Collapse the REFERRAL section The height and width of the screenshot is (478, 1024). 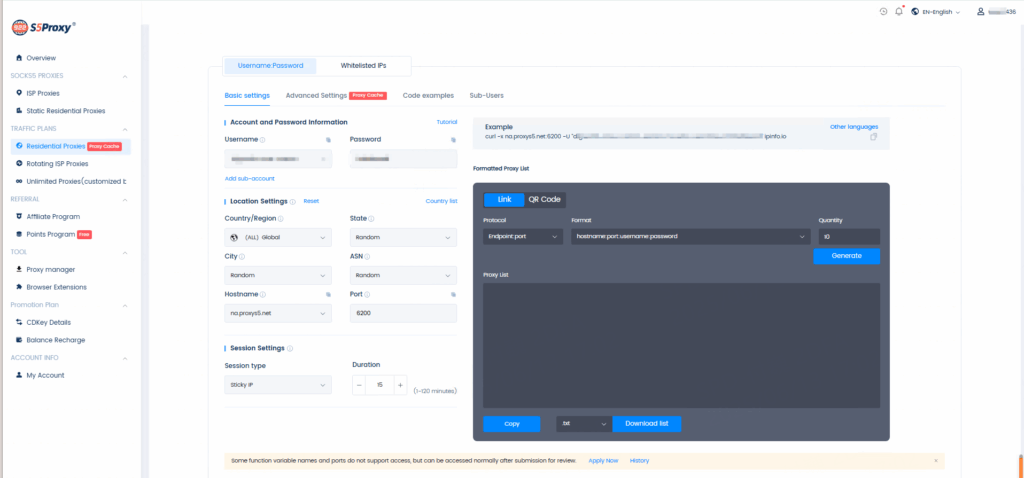pos(125,200)
